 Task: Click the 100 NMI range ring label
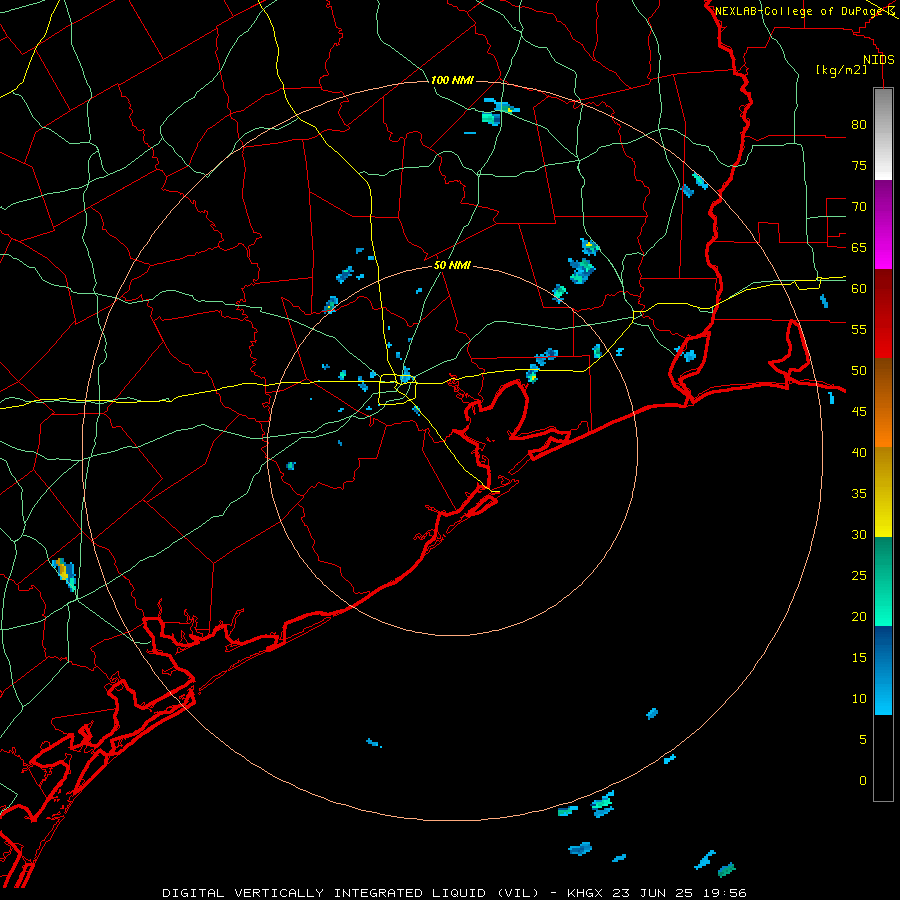[452, 80]
